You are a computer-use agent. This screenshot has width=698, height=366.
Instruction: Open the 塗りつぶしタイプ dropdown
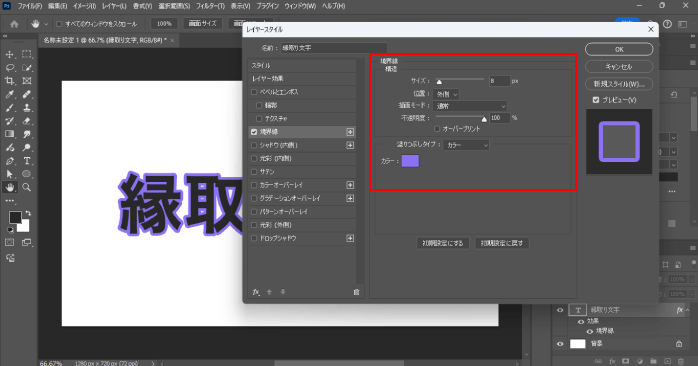(x=466, y=145)
